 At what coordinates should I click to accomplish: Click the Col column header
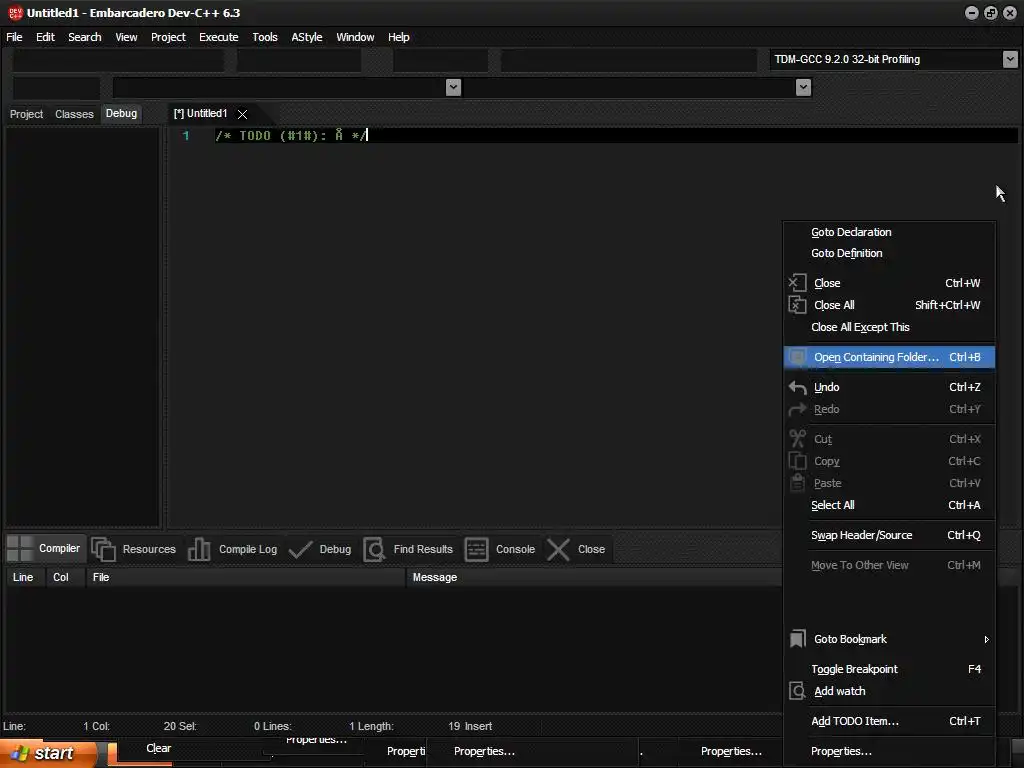[x=61, y=577]
